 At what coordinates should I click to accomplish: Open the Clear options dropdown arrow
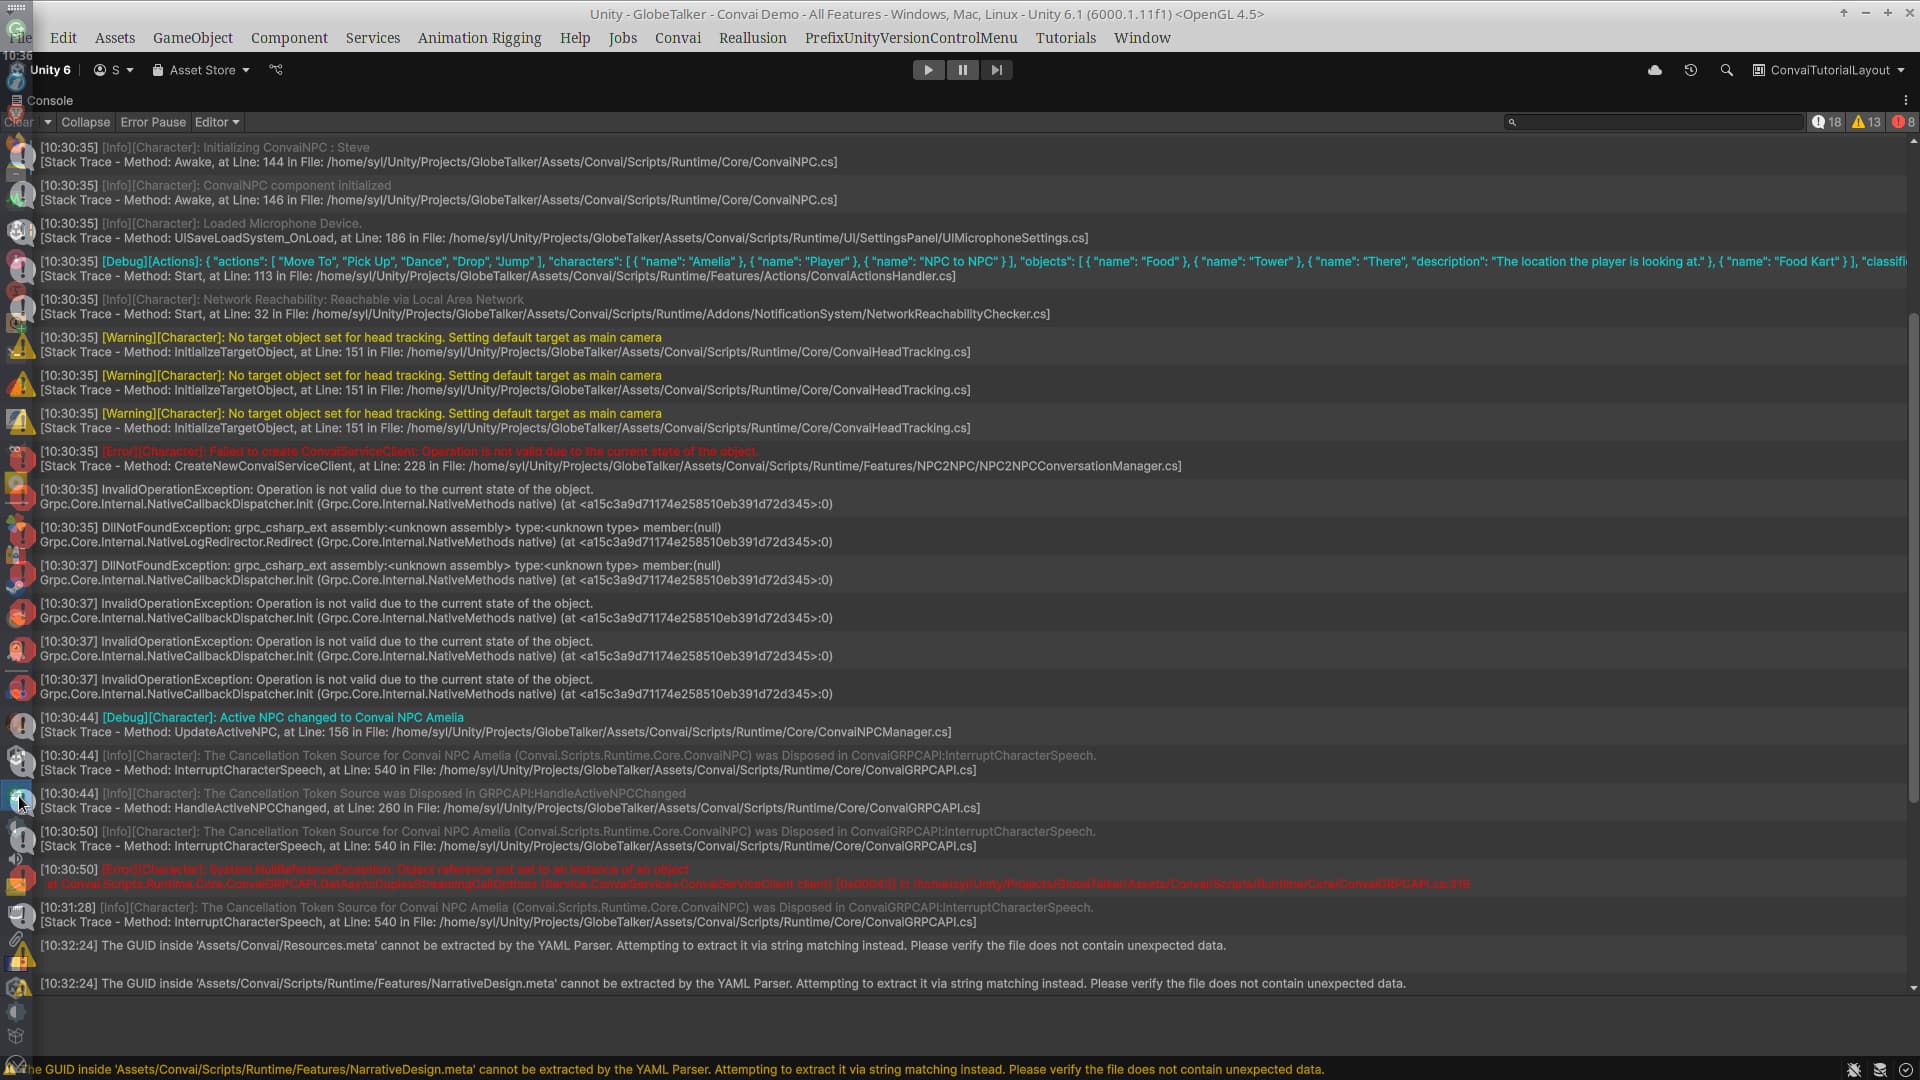(x=47, y=122)
